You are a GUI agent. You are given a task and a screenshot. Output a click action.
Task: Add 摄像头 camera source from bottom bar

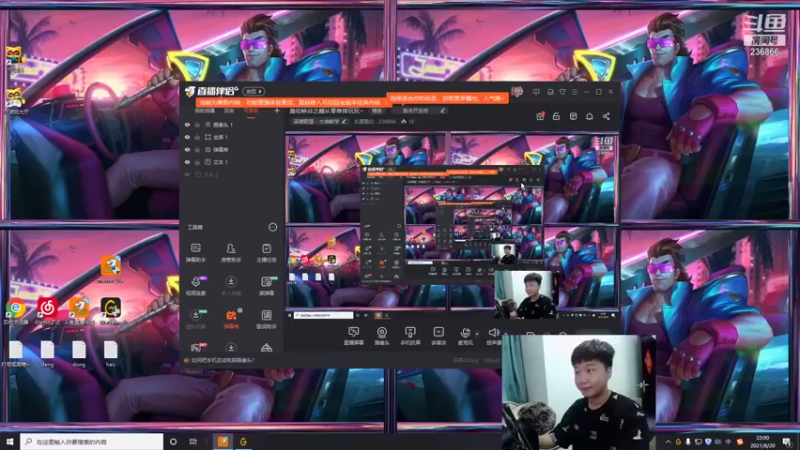382,336
